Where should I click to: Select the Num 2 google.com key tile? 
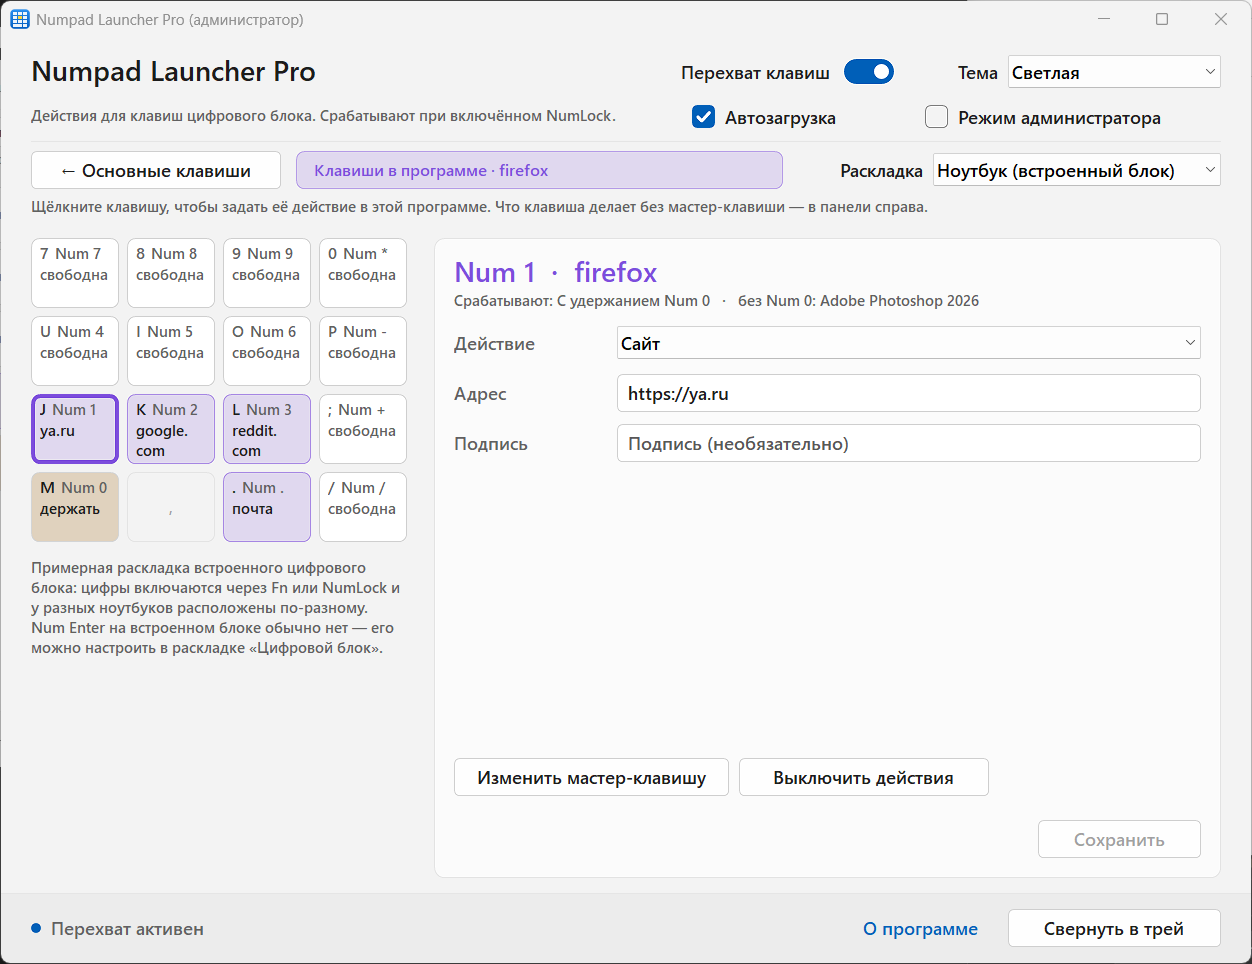point(171,429)
